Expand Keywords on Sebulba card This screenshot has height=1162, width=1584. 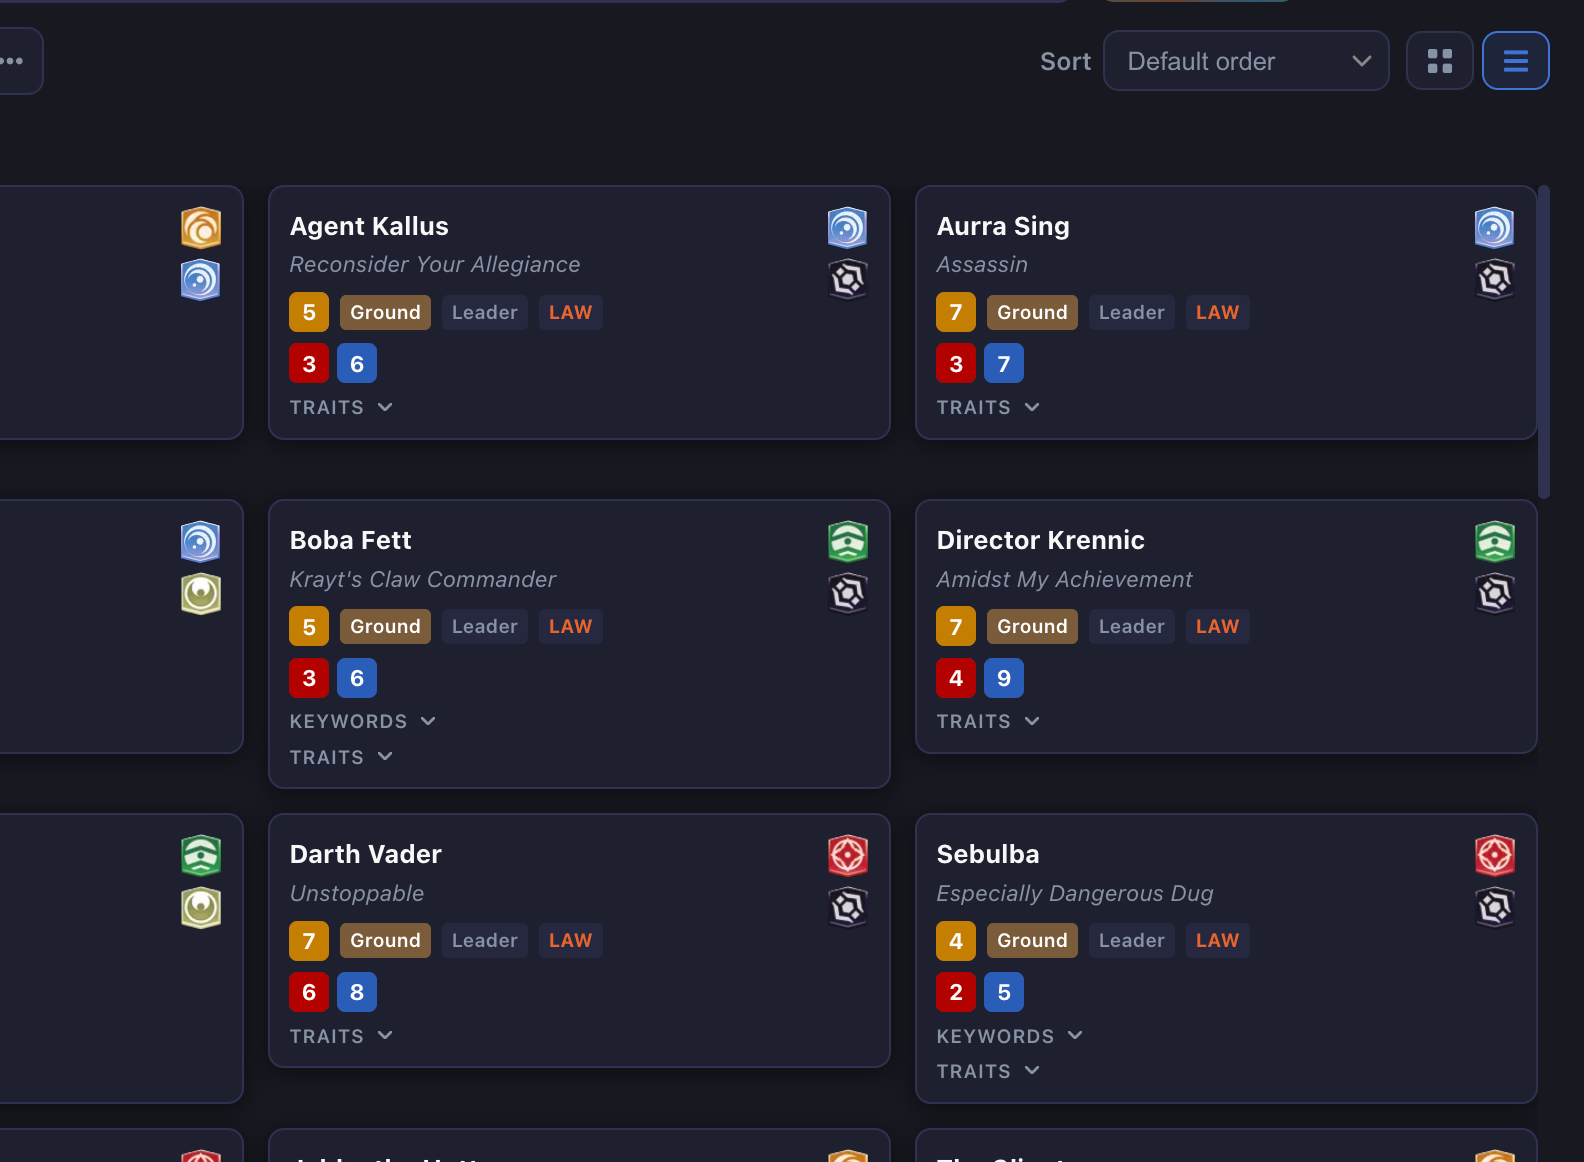tap(1009, 1036)
